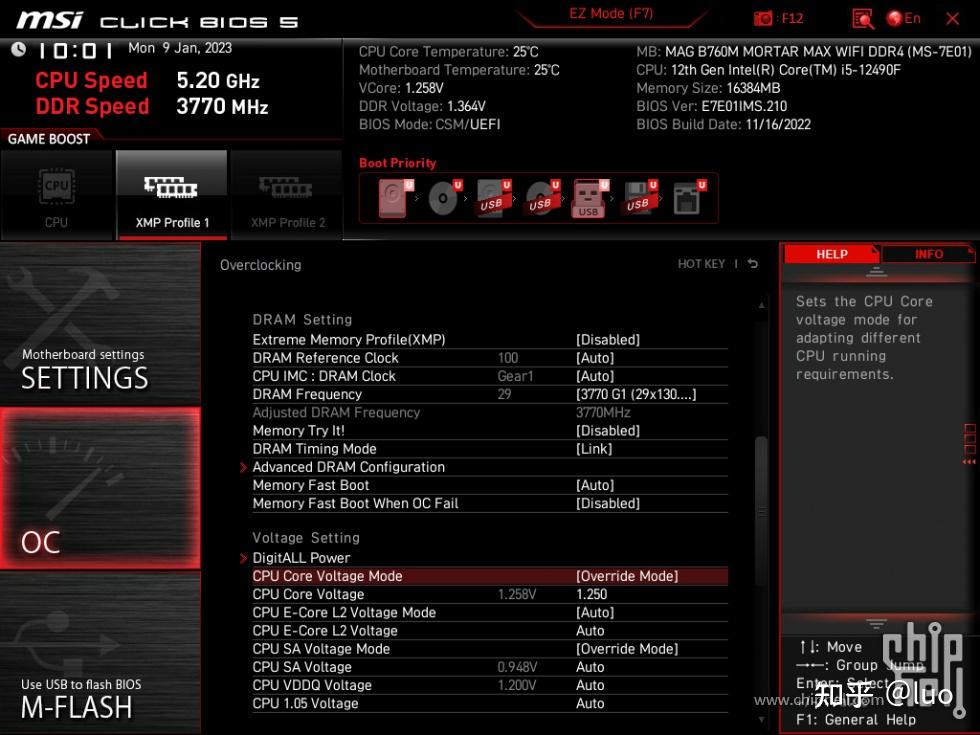Open the SETTINGS motherboard section
The width and height of the screenshot is (980, 735).
(x=100, y=324)
